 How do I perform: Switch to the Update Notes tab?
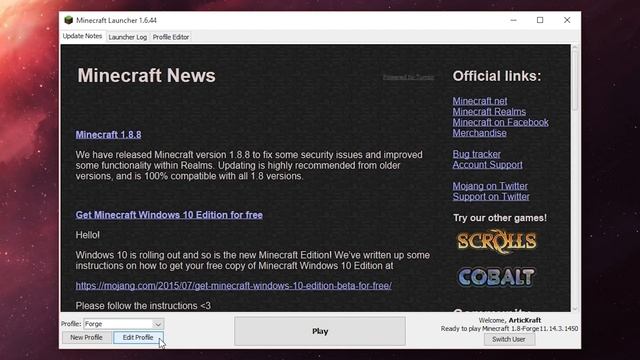pos(82,36)
